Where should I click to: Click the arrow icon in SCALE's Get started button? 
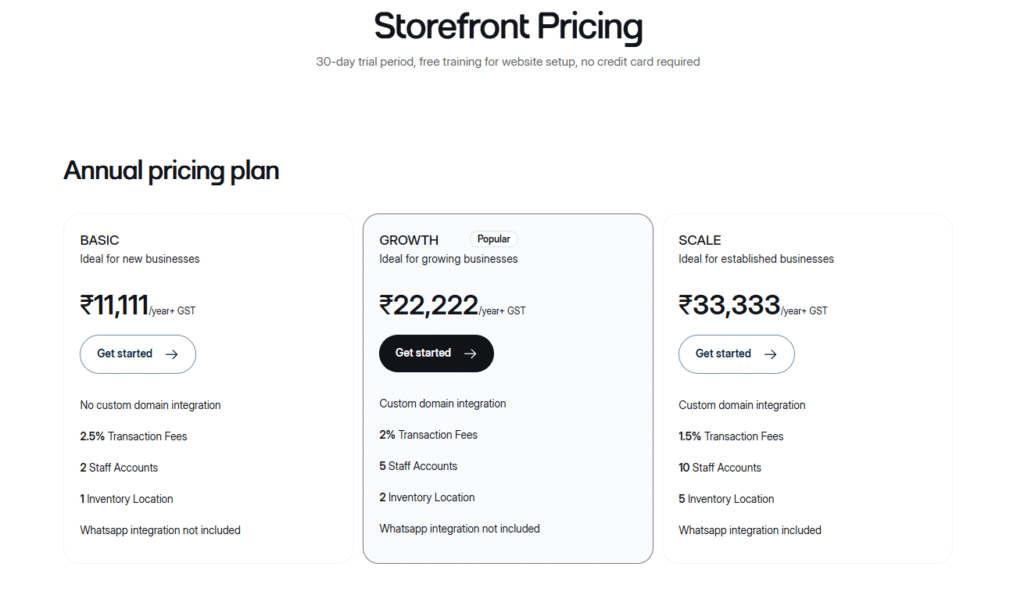coord(770,354)
